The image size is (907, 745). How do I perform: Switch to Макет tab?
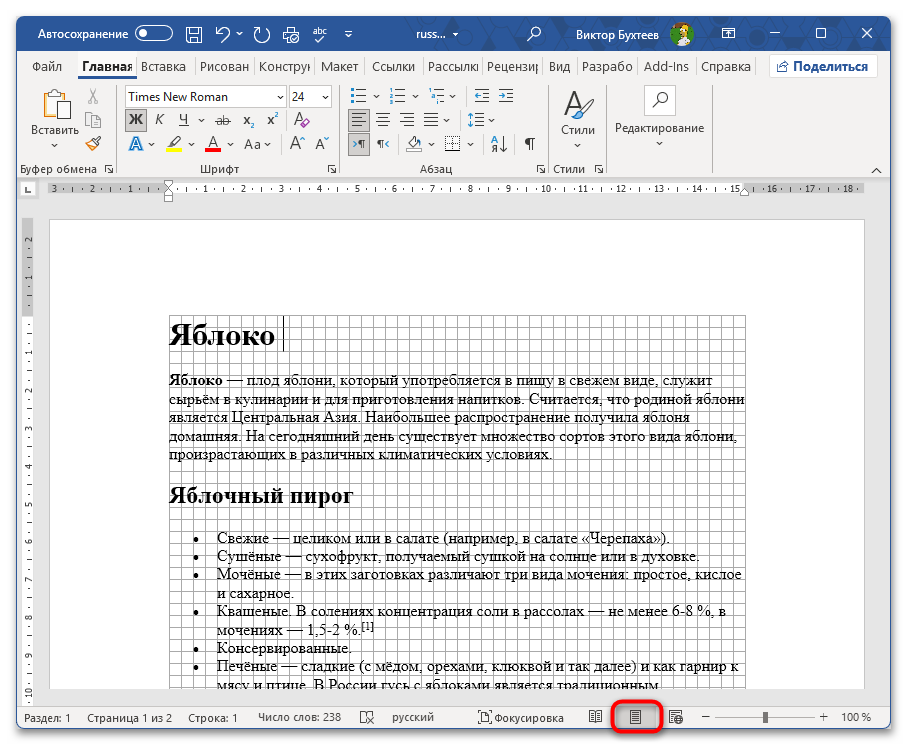point(340,67)
